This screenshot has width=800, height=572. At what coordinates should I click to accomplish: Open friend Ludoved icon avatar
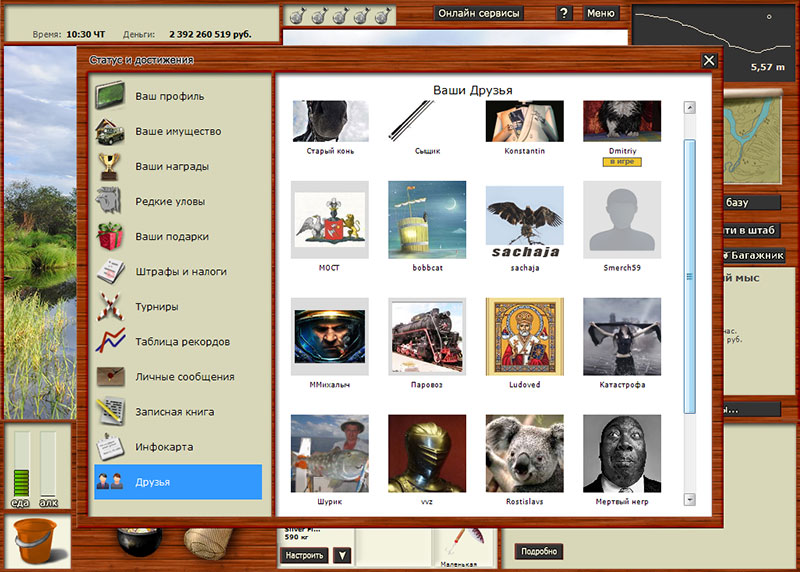[524, 336]
